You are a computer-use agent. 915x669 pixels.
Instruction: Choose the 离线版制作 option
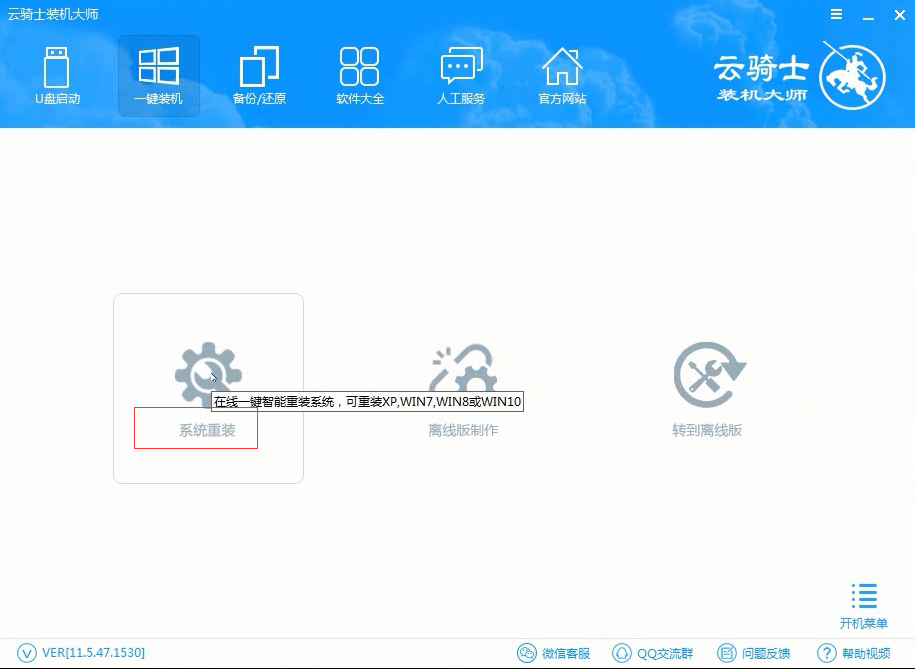pos(463,392)
